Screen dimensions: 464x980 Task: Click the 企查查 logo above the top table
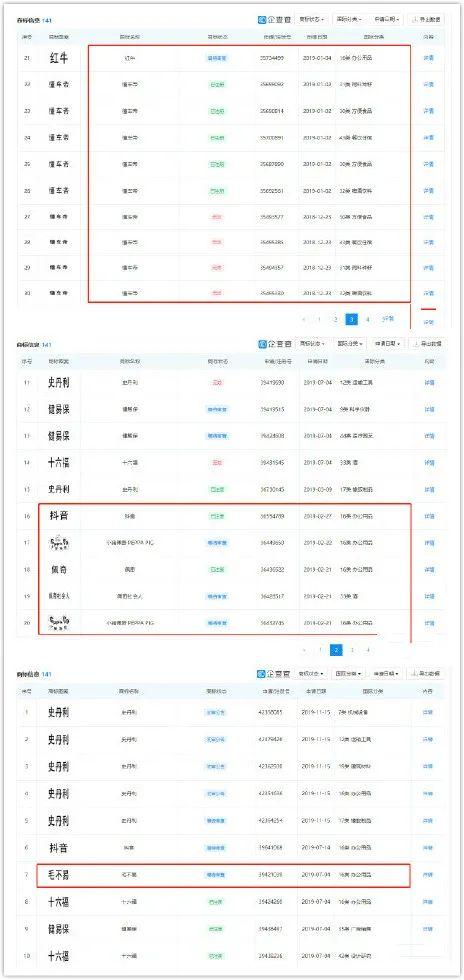tap(274, 19)
